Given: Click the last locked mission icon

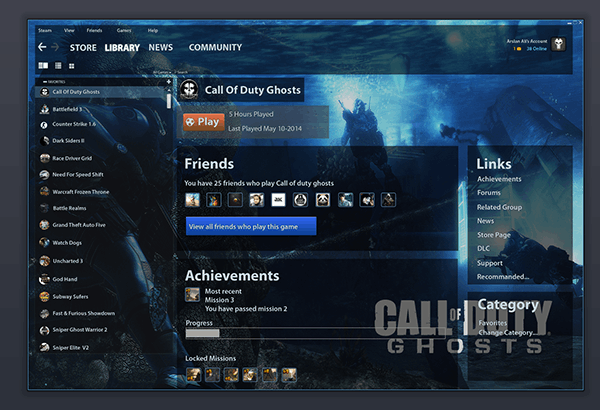Looking at the screenshot, I should pyautogui.click(x=289, y=374).
